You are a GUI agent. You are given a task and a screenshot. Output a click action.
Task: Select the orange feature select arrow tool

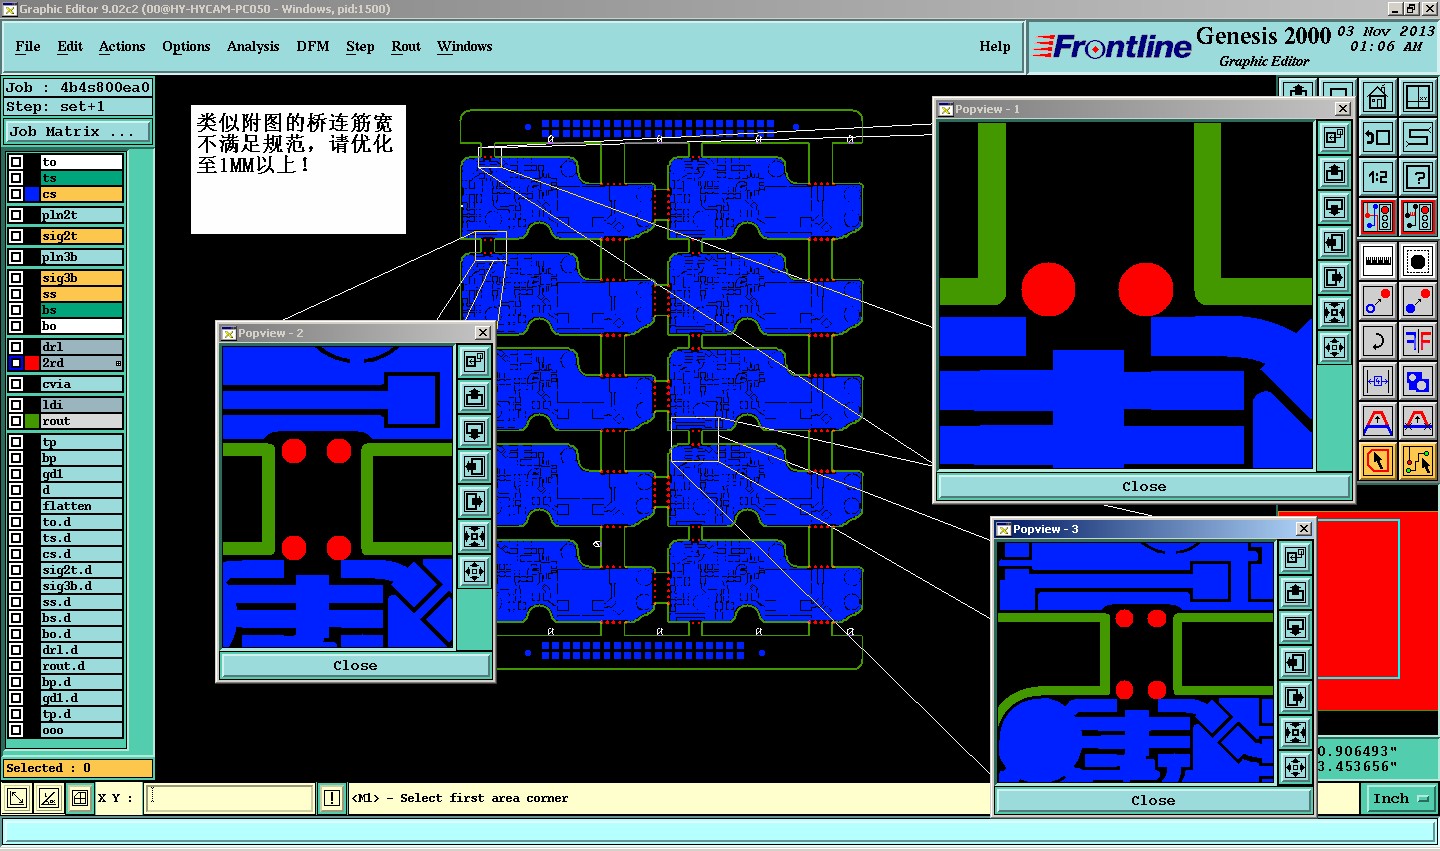(1377, 461)
